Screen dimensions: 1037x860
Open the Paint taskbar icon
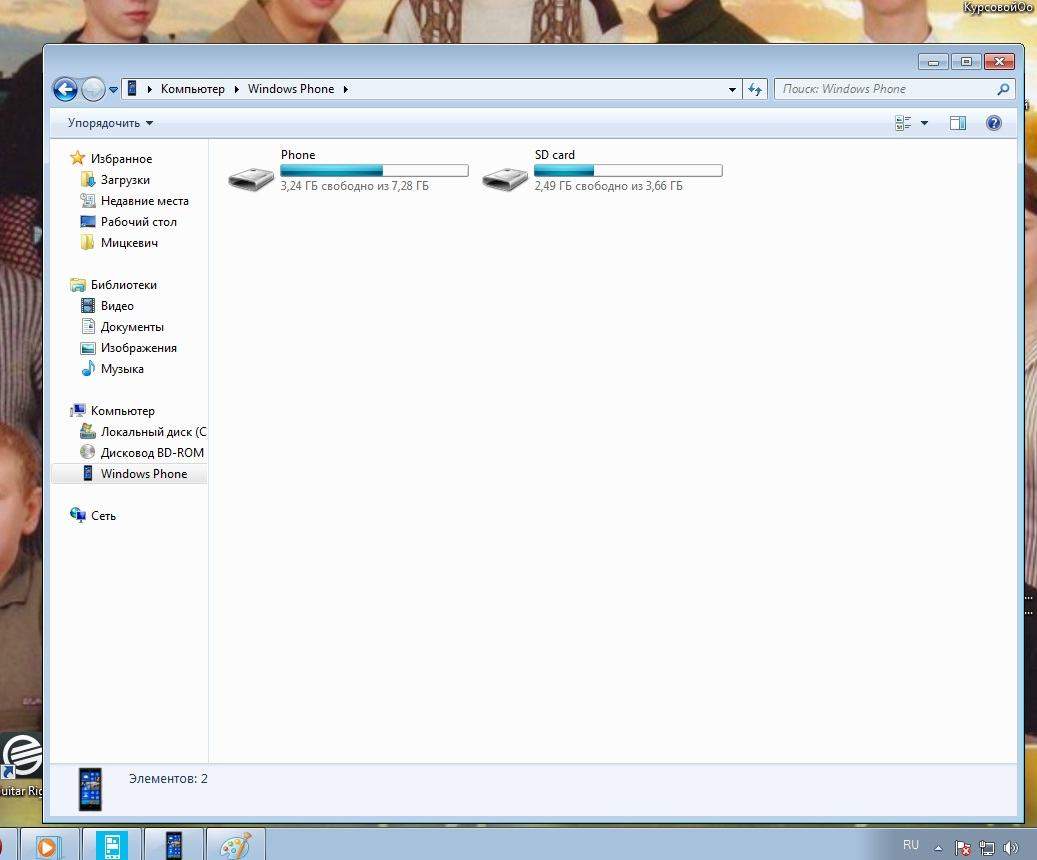click(x=236, y=844)
